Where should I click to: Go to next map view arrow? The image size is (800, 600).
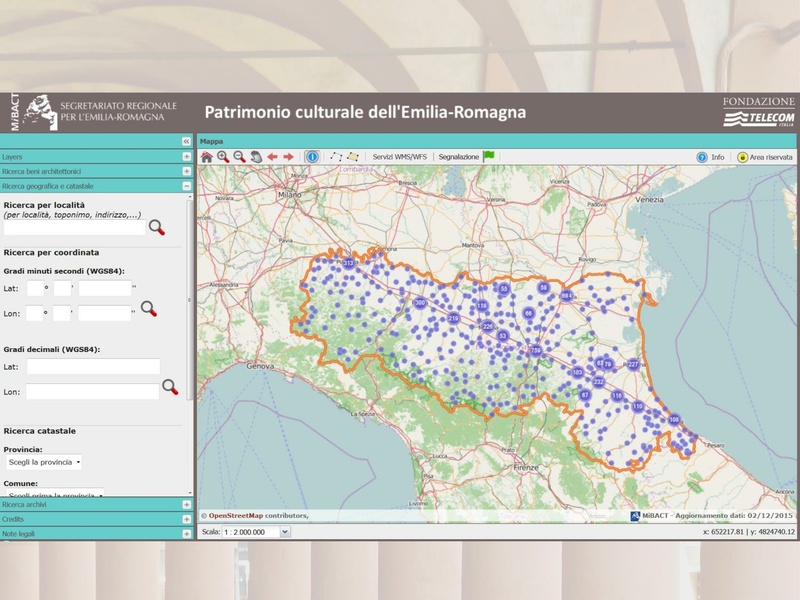(x=289, y=157)
